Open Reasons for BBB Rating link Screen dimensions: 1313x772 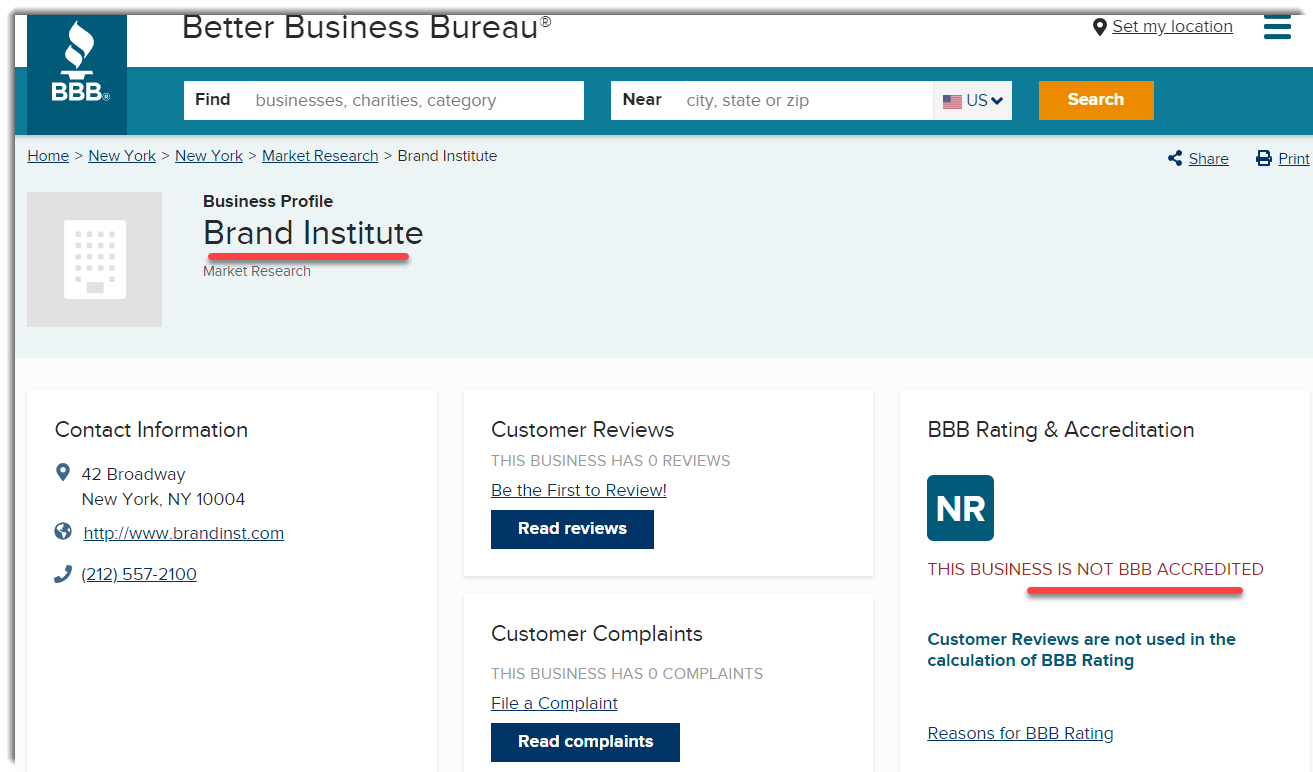(x=1020, y=733)
